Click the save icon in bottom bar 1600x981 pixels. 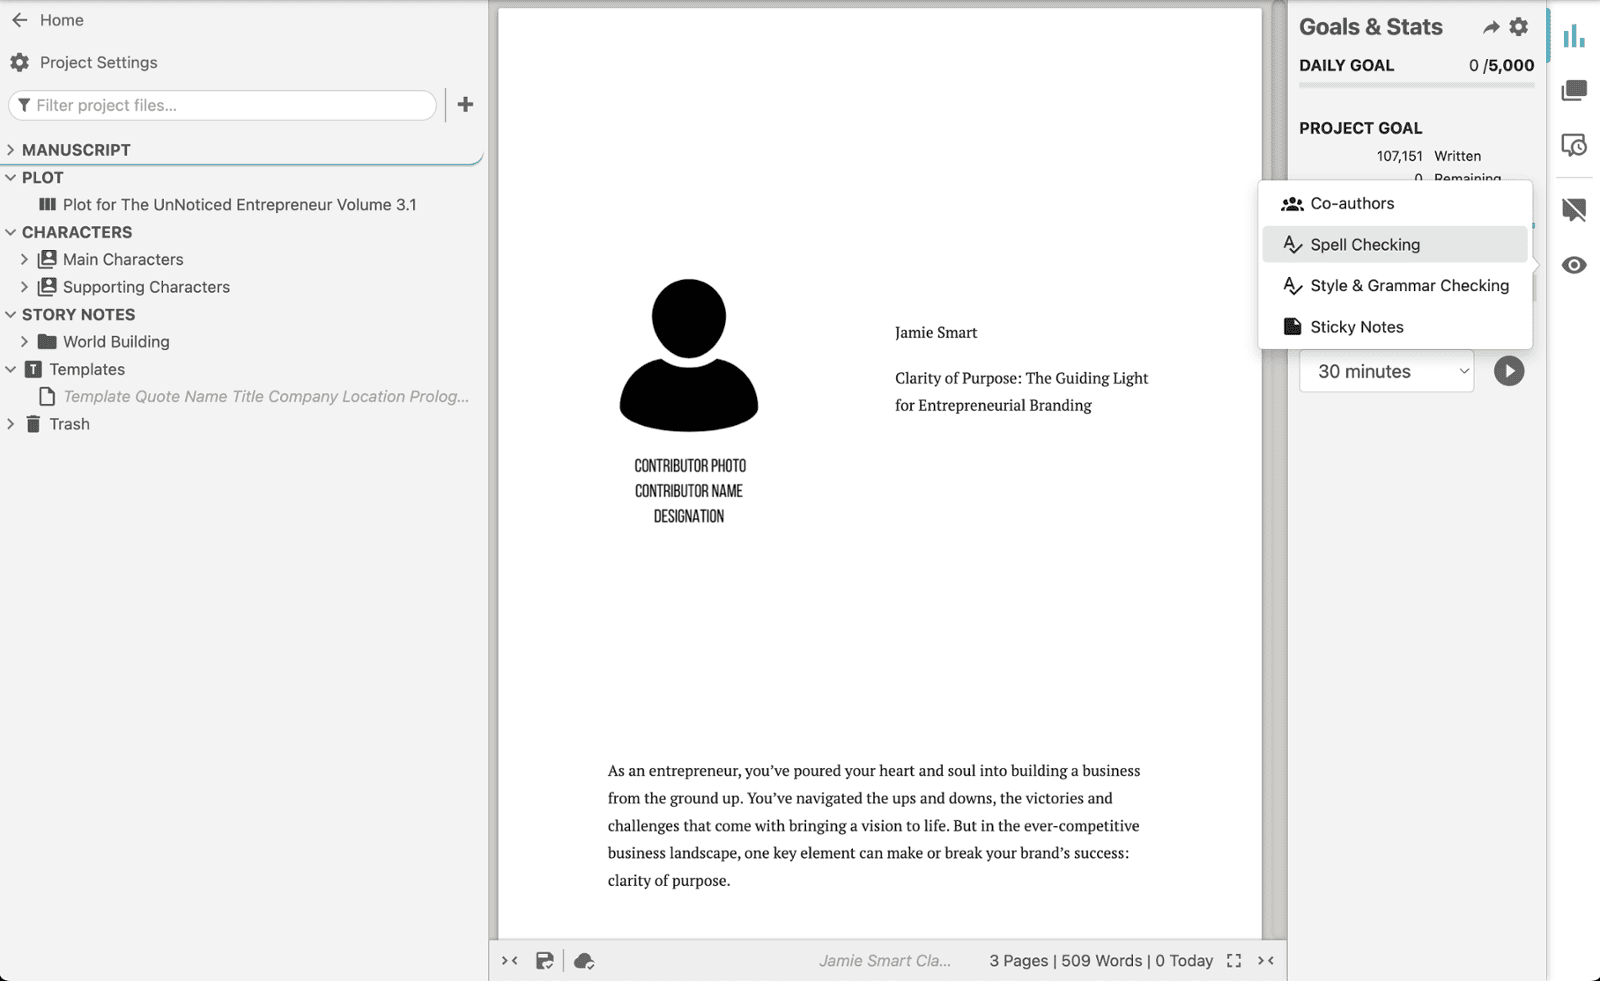(544, 961)
